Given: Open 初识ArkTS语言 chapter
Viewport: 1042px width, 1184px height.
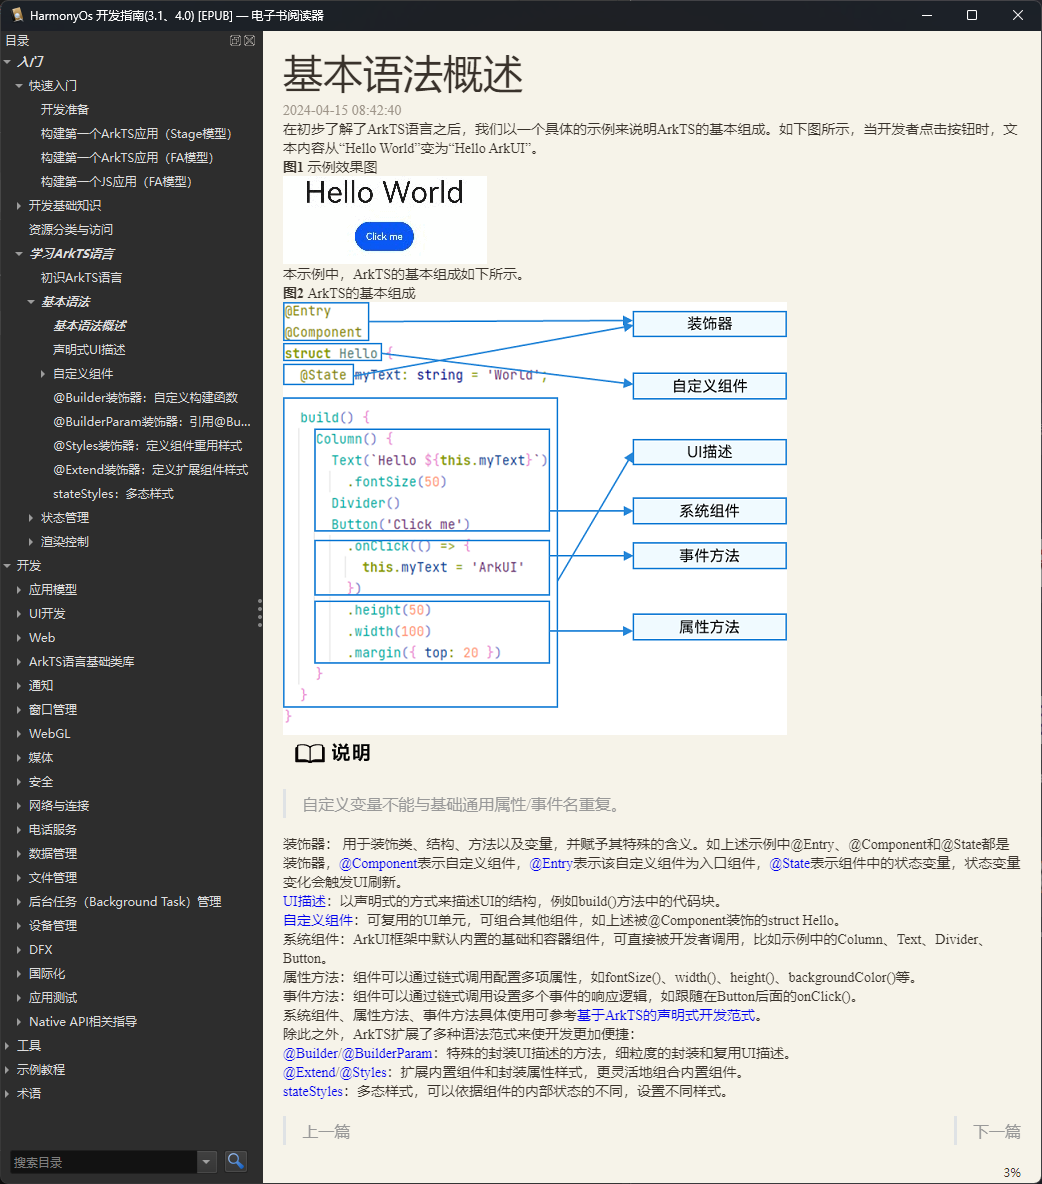Looking at the screenshot, I should coord(82,278).
